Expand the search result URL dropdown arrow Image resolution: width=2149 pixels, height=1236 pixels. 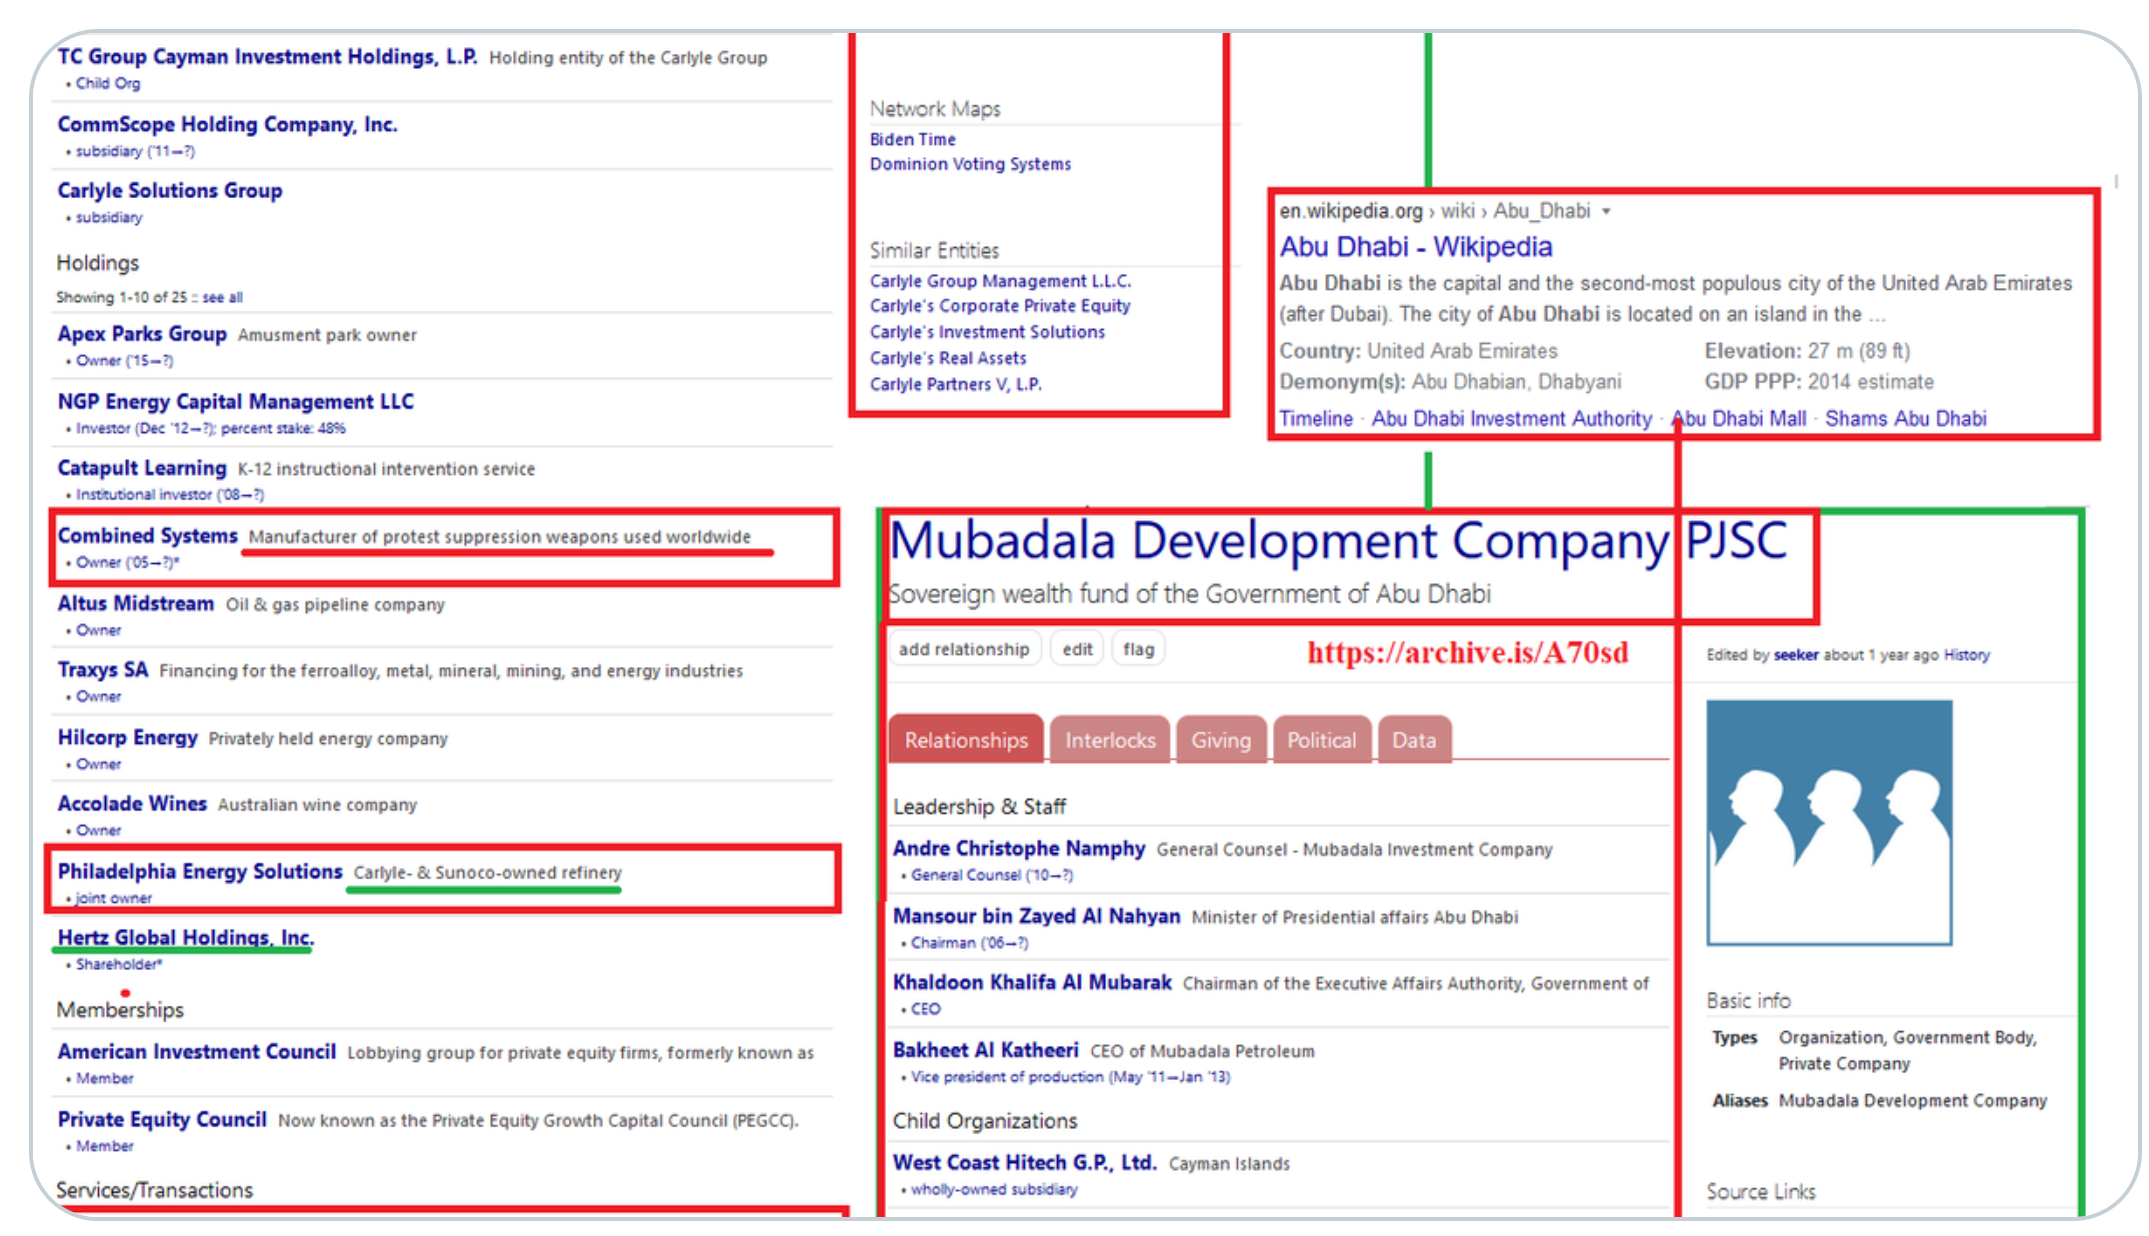[x=1606, y=212]
